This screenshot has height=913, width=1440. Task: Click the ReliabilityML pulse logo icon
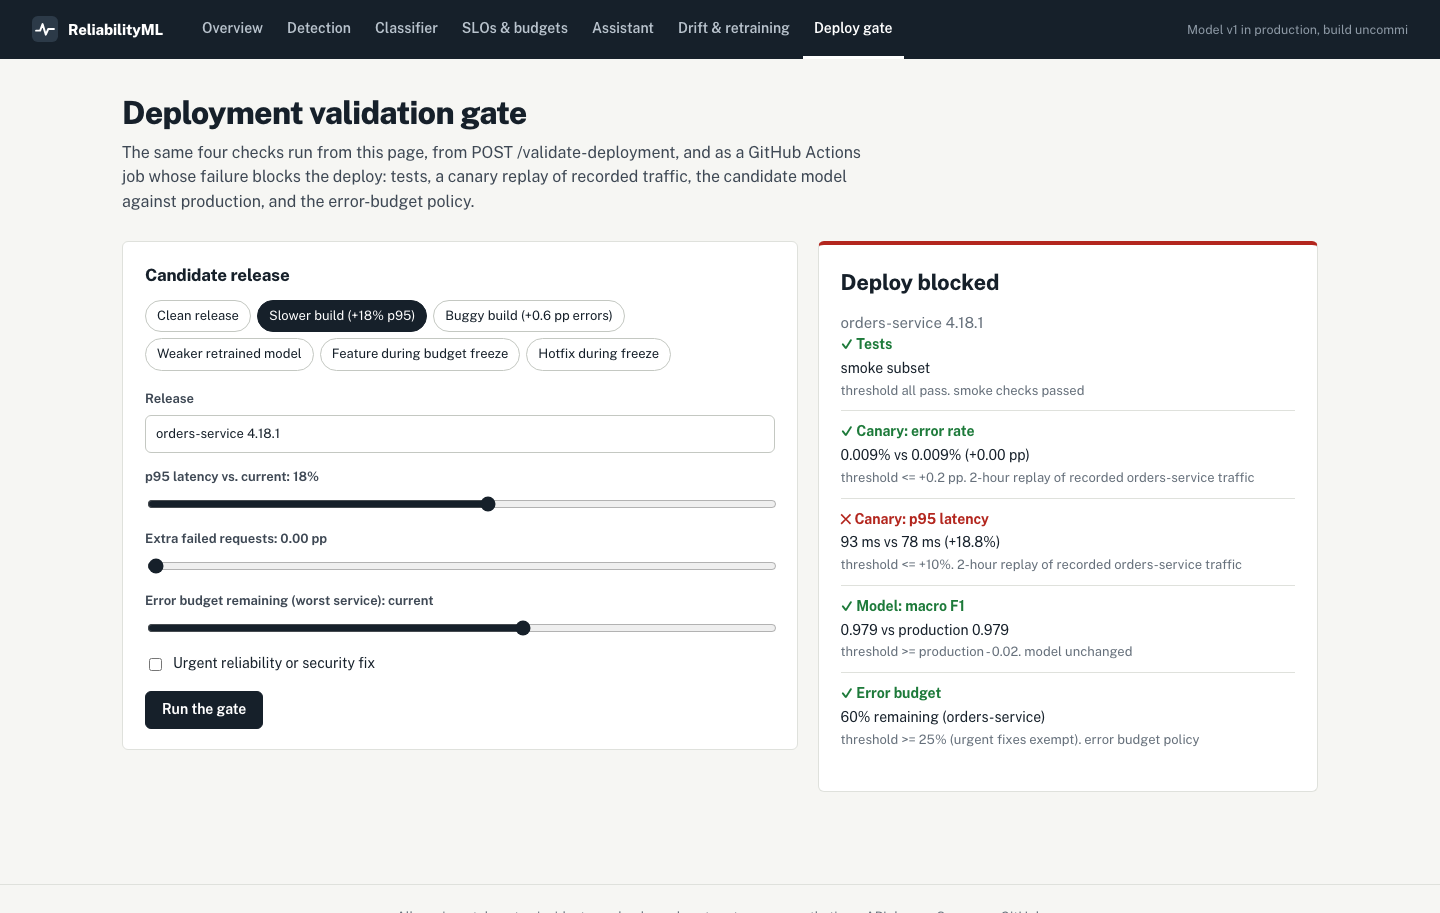pyautogui.click(x=45, y=29)
